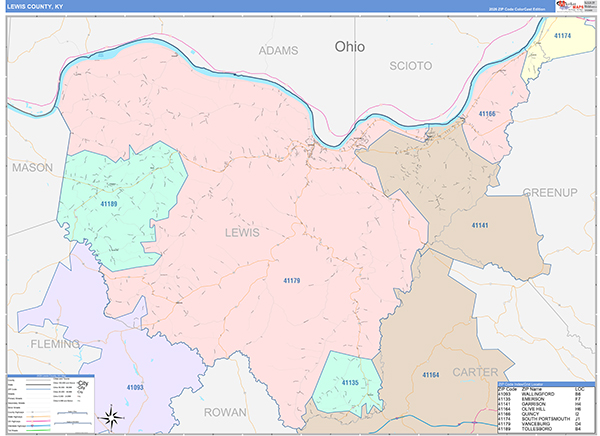Select ZIP code label 41135 on map
The height and width of the screenshot is (436, 600).
tap(350, 383)
